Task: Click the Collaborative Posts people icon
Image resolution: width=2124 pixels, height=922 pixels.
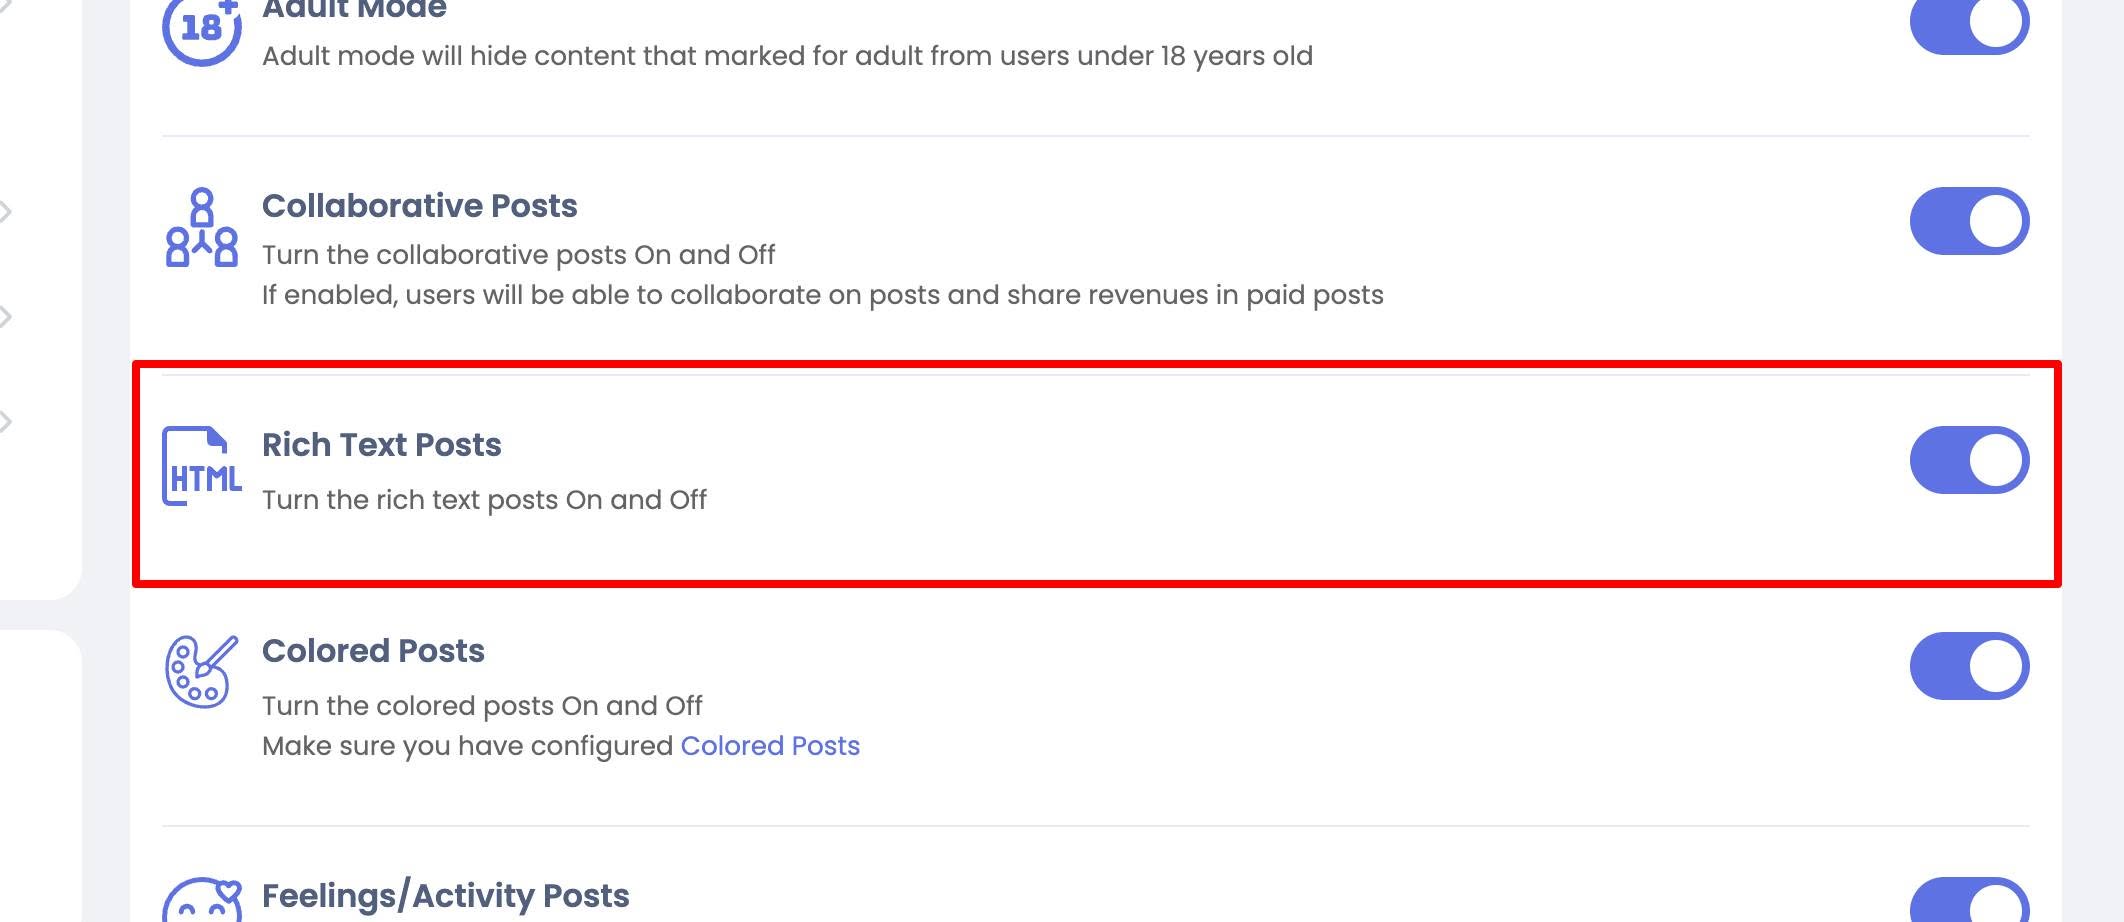Action: pos(202,227)
